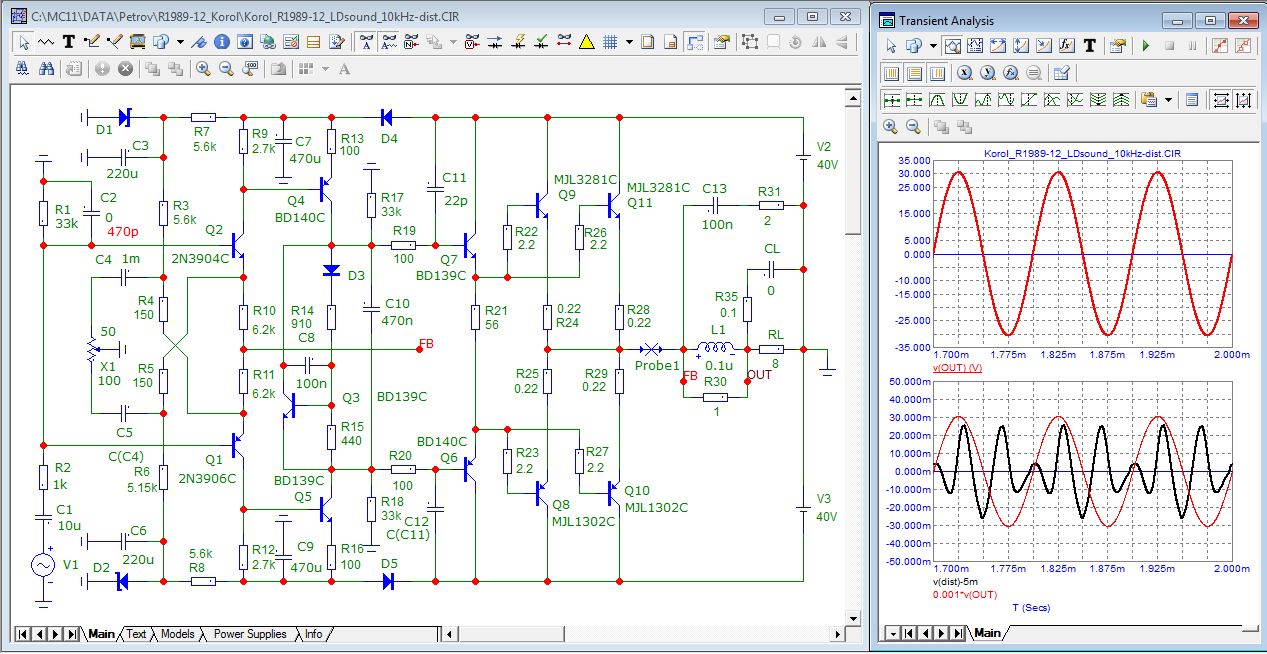This screenshot has width=1267, height=654.
Task: Switch to the Models tab
Action: pos(177,634)
